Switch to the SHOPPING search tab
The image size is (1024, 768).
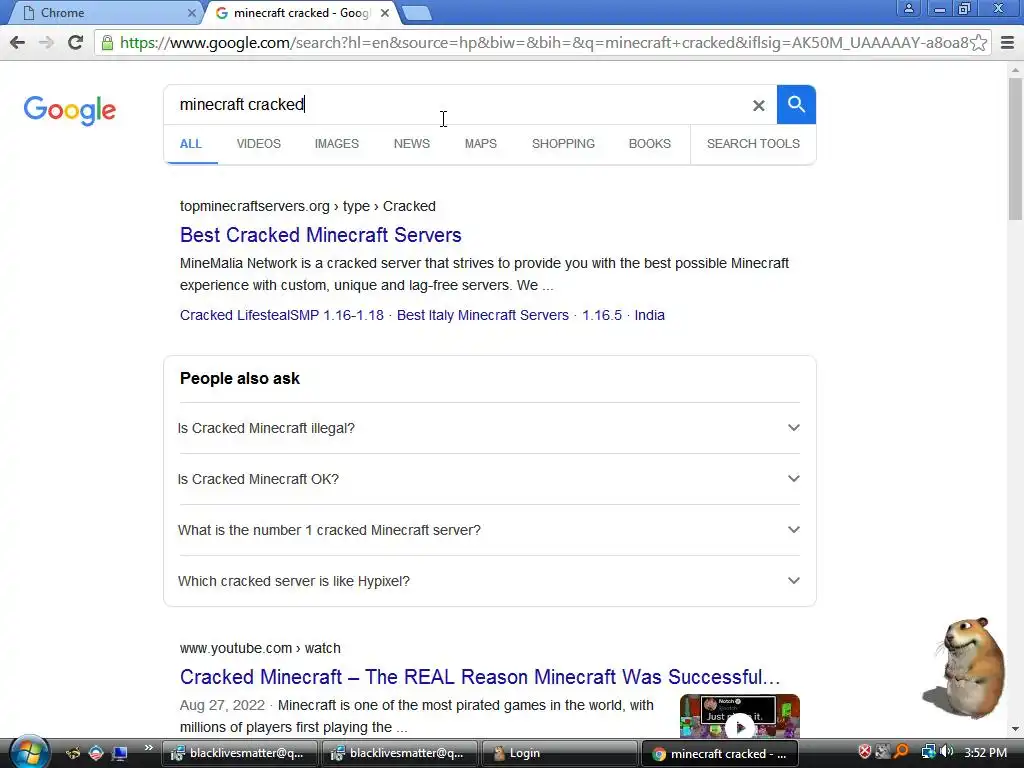(563, 144)
